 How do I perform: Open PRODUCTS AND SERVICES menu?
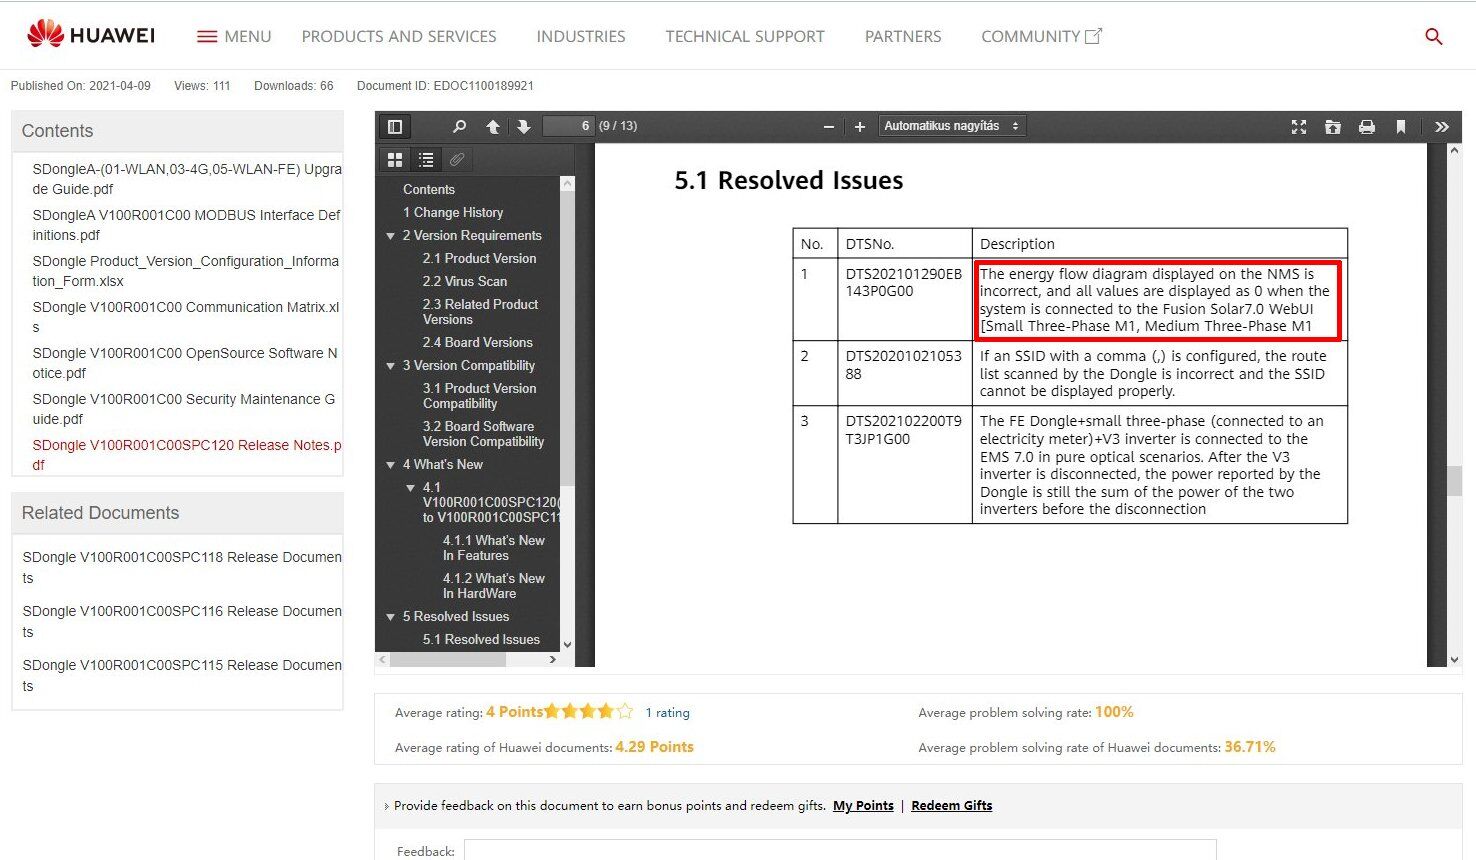[399, 36]
